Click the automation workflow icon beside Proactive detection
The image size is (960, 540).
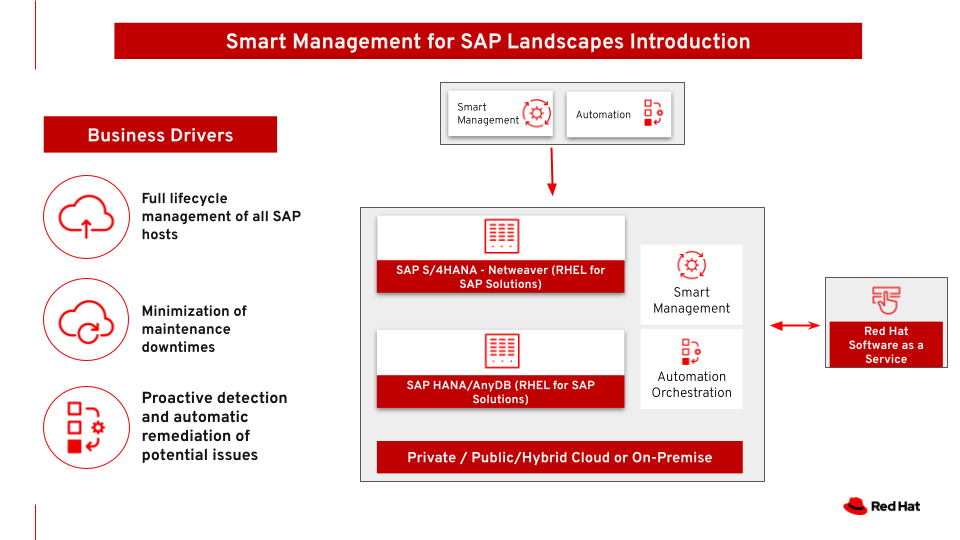(86, 427)
